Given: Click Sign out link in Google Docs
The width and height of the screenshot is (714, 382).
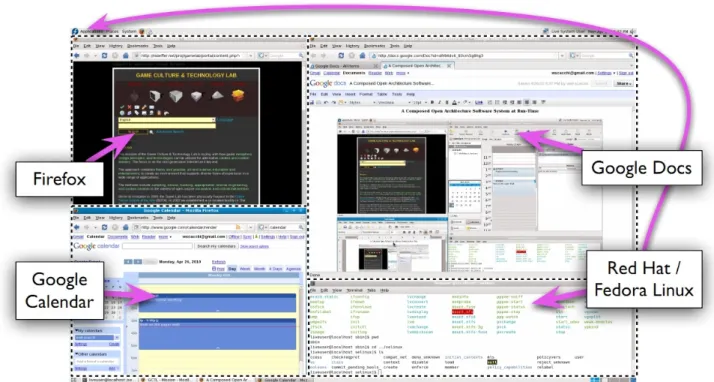Looking at the screenshot, I should [x=626, y=73].
